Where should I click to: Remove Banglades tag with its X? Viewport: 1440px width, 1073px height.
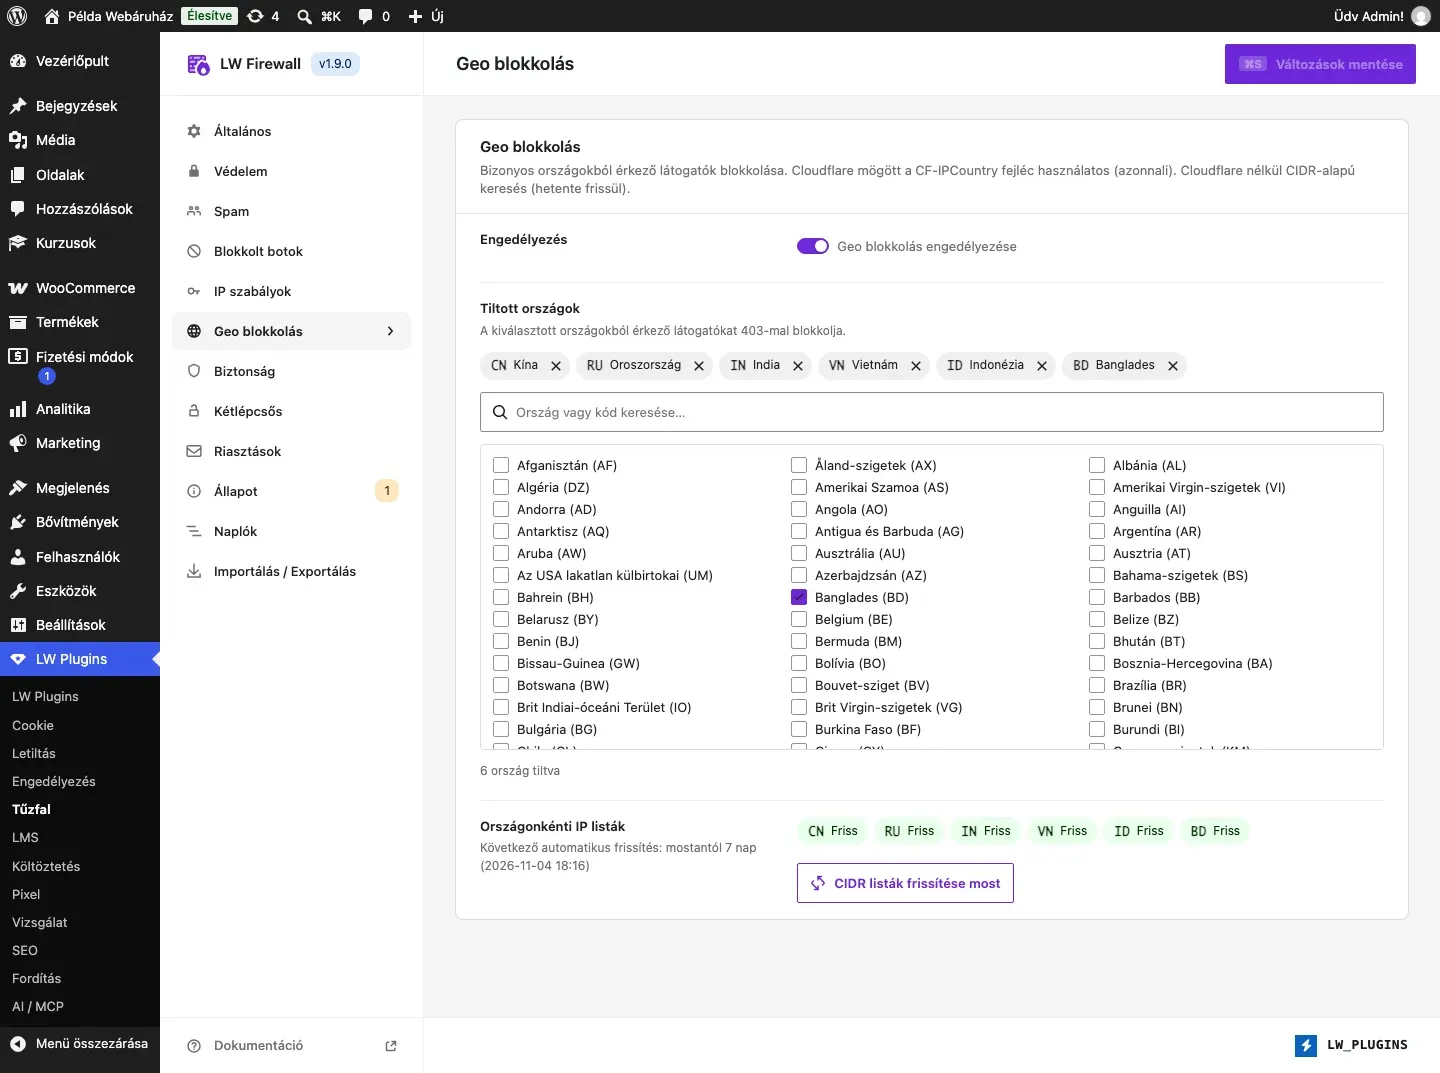click(x=1173, y=366)
